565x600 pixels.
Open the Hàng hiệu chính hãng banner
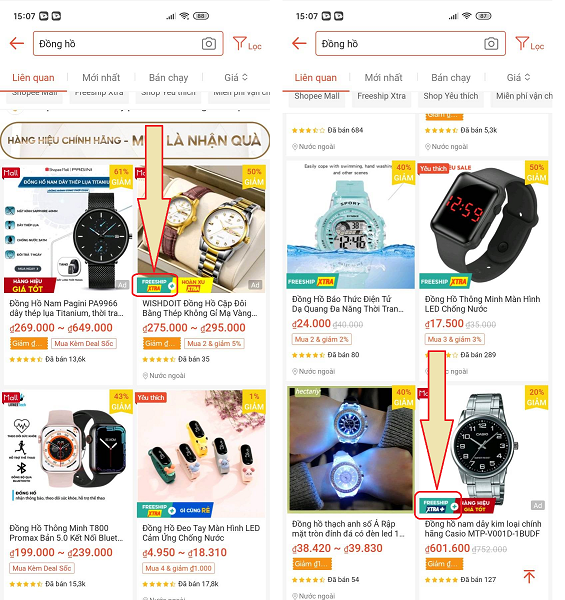pos(135,140)
